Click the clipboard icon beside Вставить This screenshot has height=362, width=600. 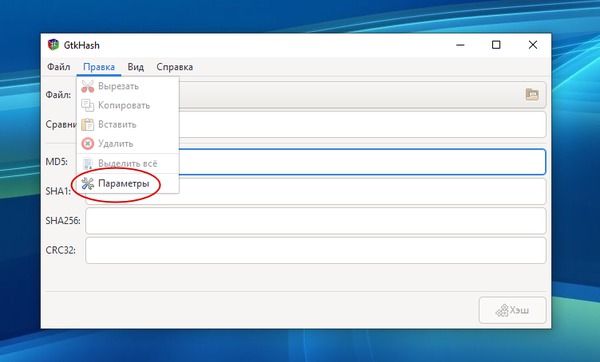[88, 124]
